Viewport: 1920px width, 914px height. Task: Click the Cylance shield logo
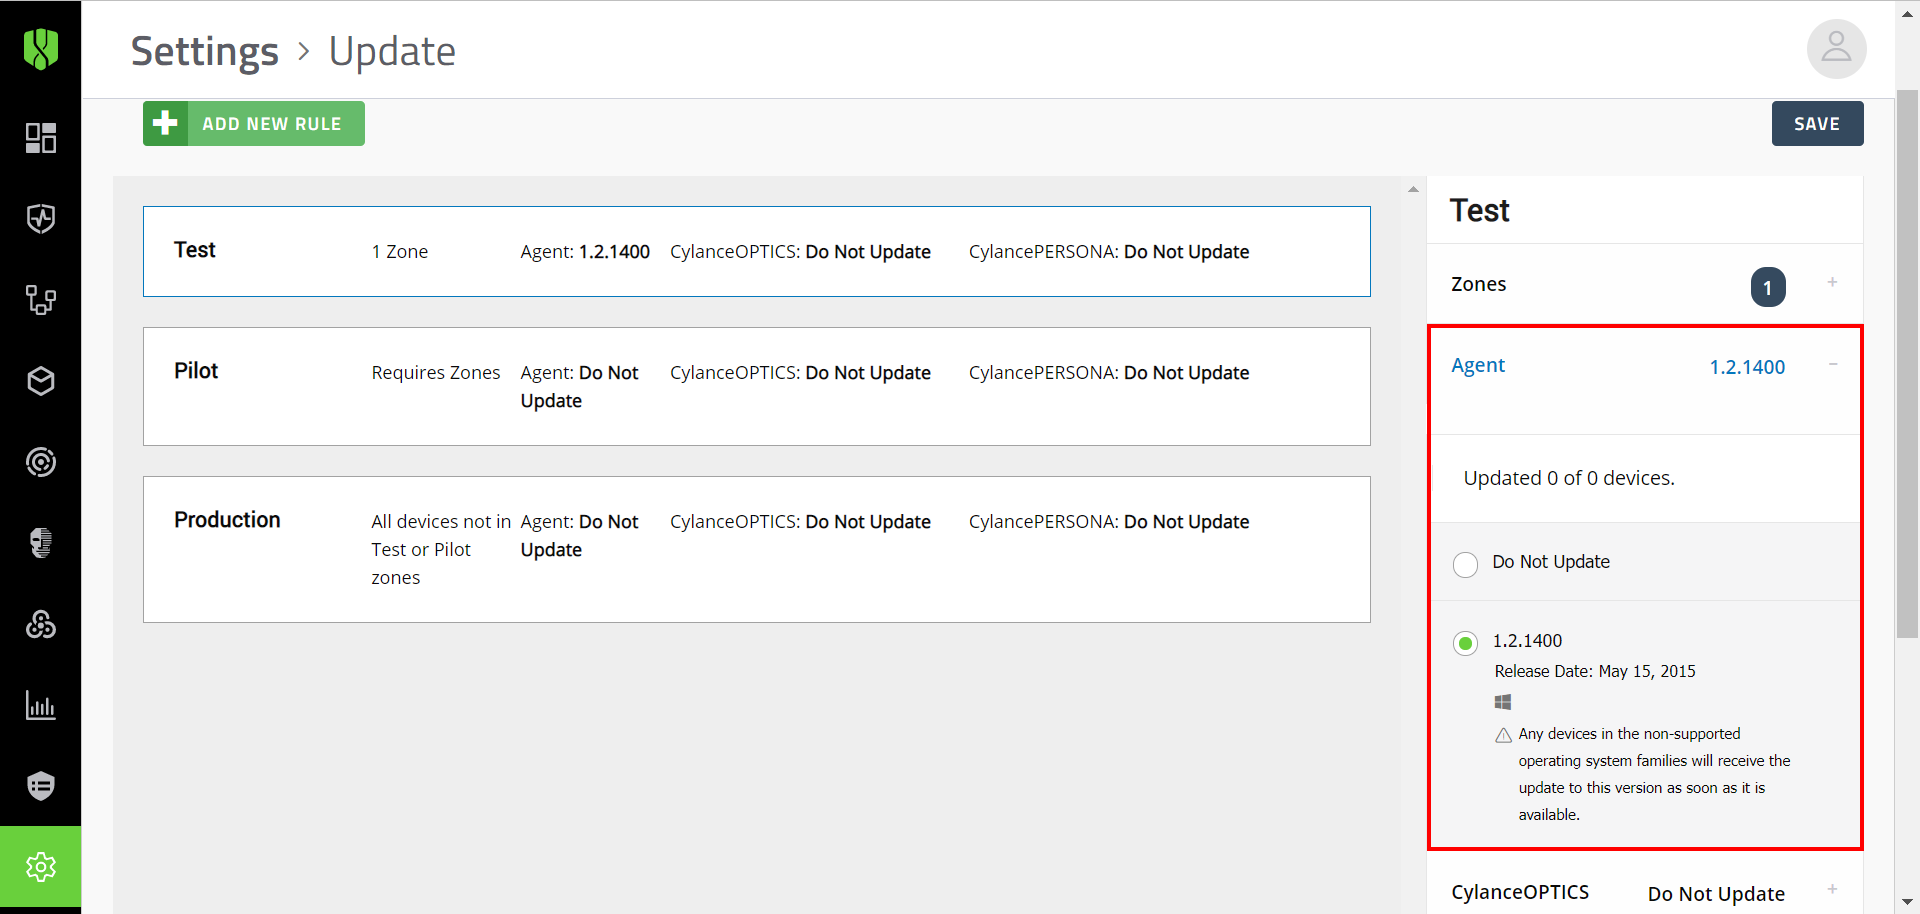[x=41, y=48]
